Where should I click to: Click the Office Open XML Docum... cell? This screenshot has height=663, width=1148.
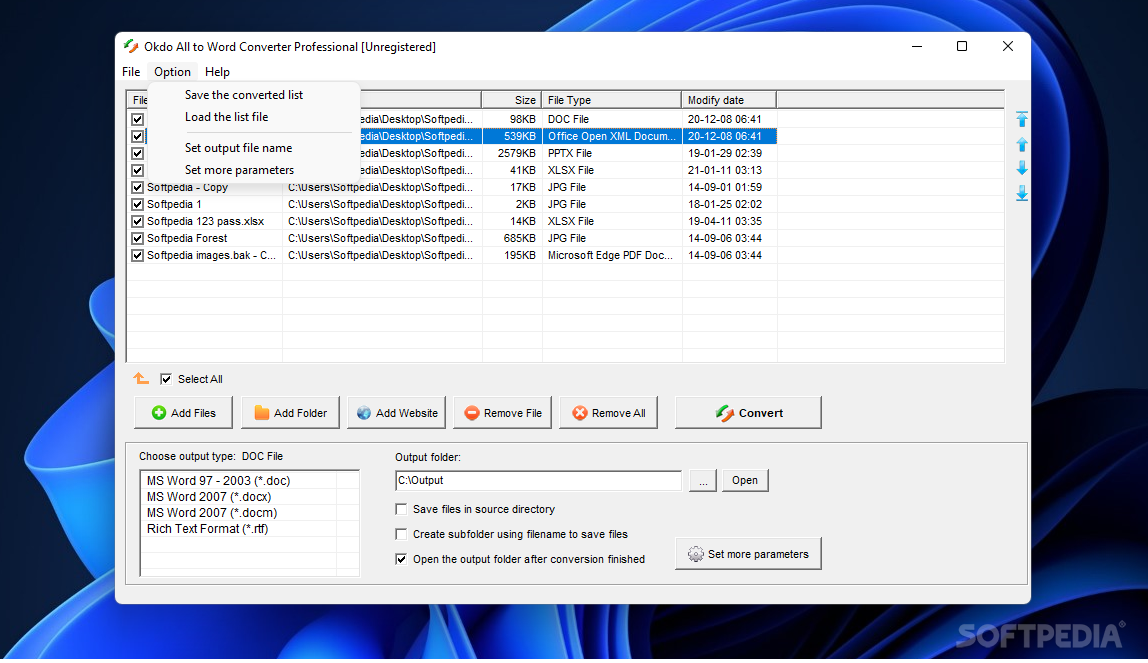(611, 136)
